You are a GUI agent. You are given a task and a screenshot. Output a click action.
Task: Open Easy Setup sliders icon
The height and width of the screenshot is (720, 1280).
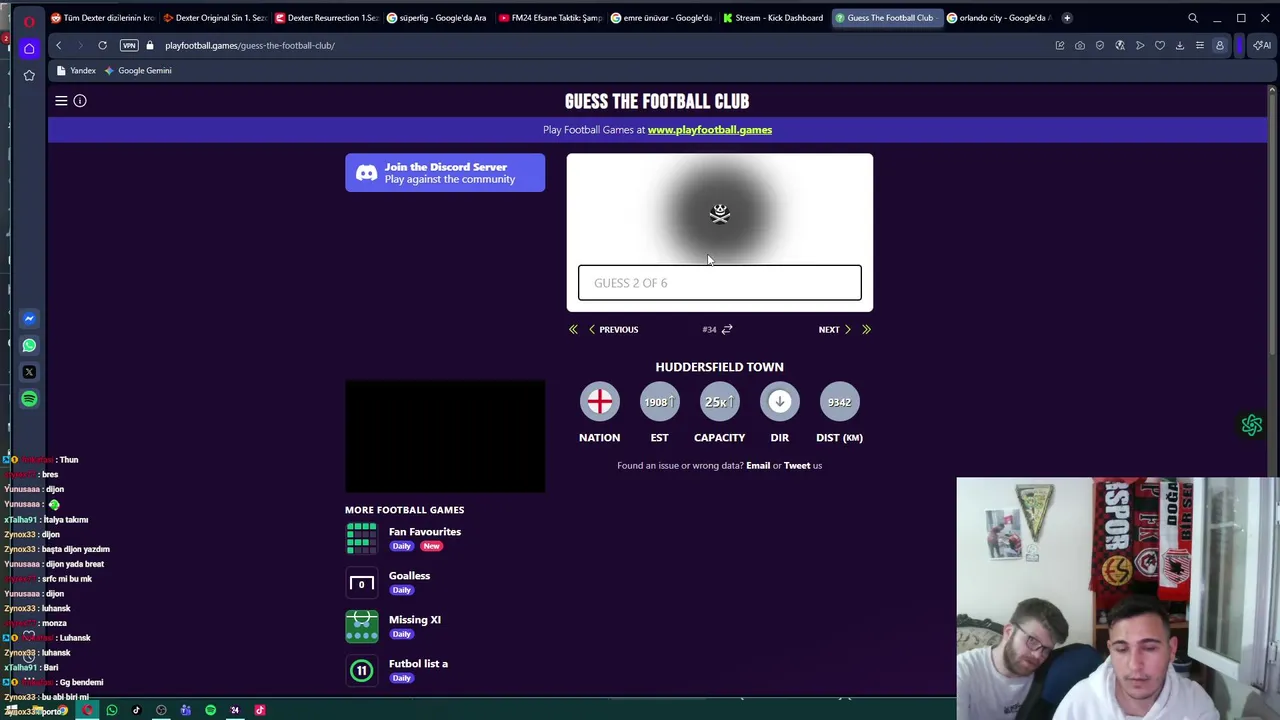1200,45
